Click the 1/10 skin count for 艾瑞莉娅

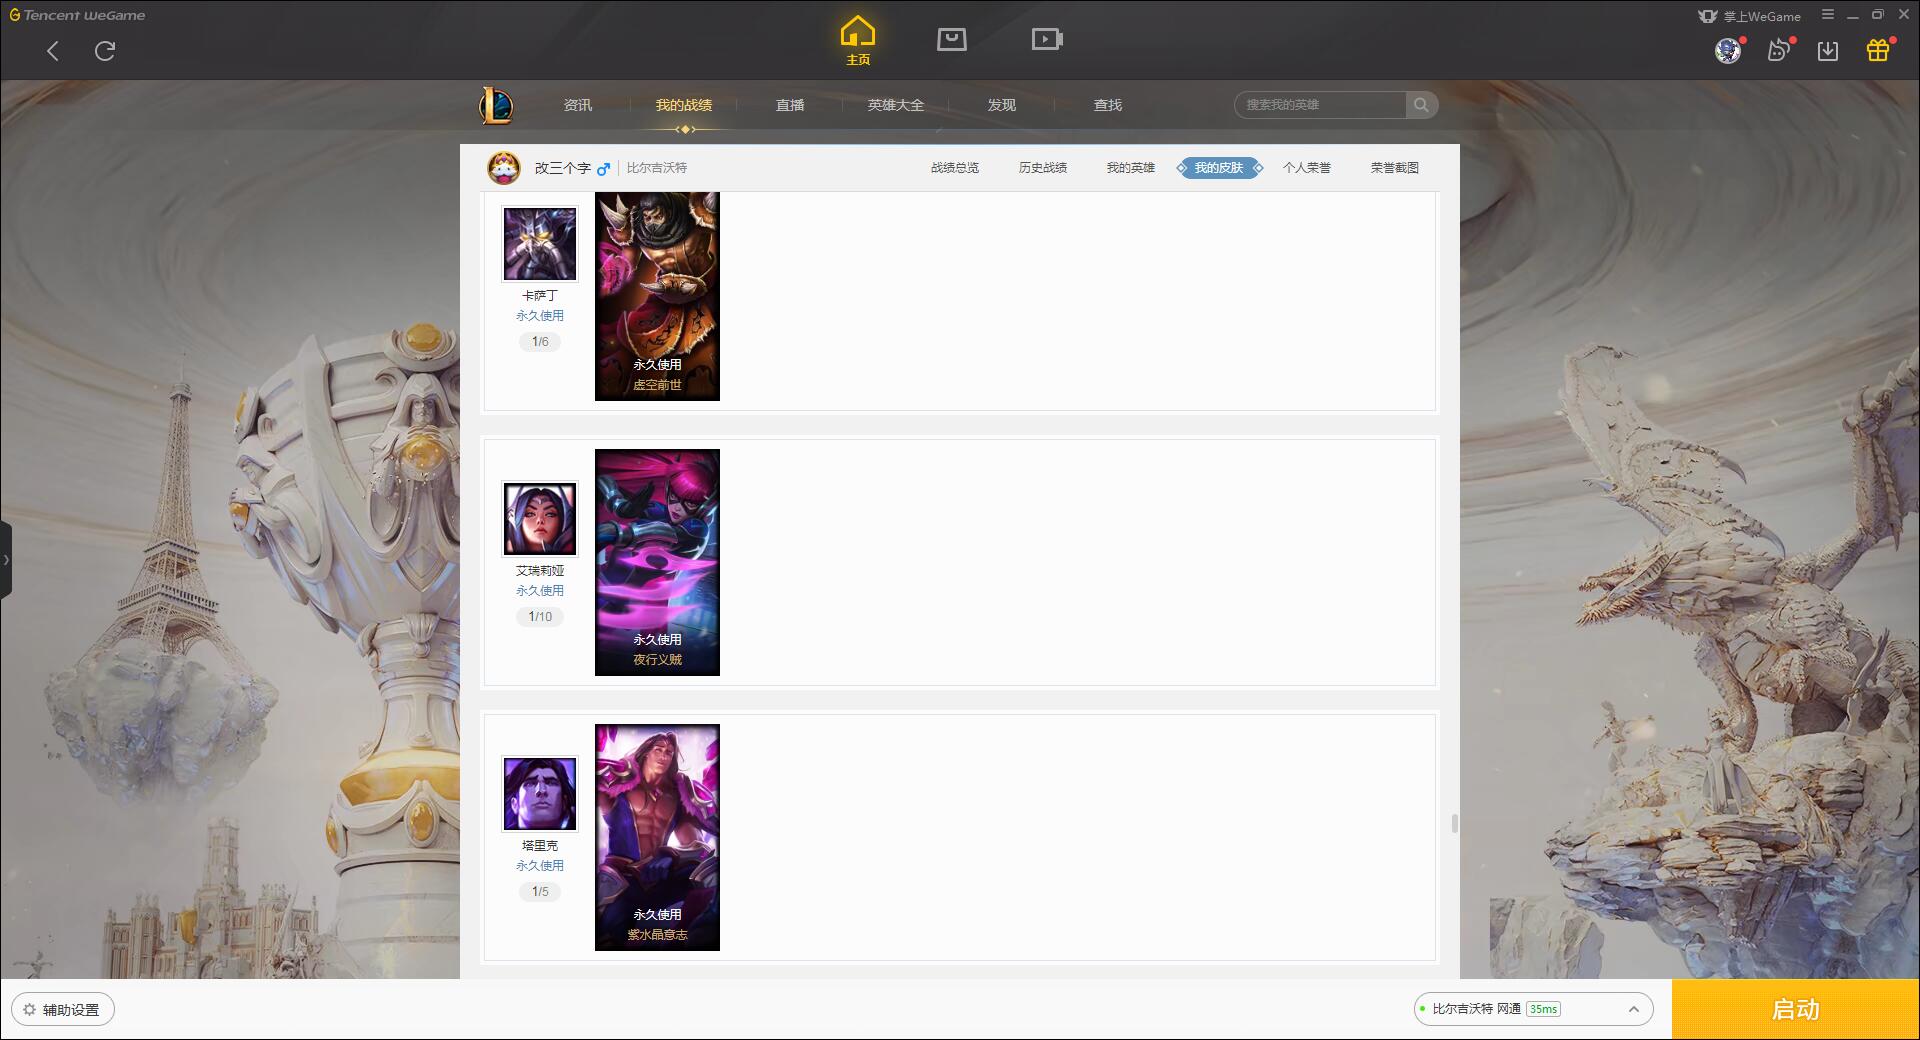[x=540, y=617]
